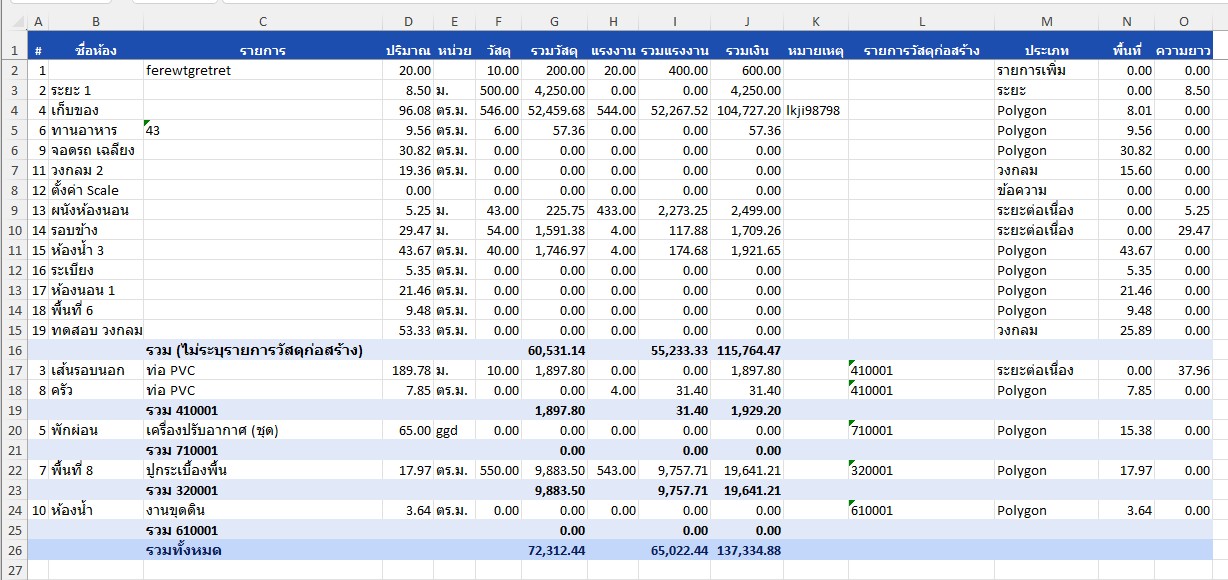The height and width of the screenshot is (580, 1228).
Task: Click the 'ข้อความ' type cell
Action: coord(1046,190)
